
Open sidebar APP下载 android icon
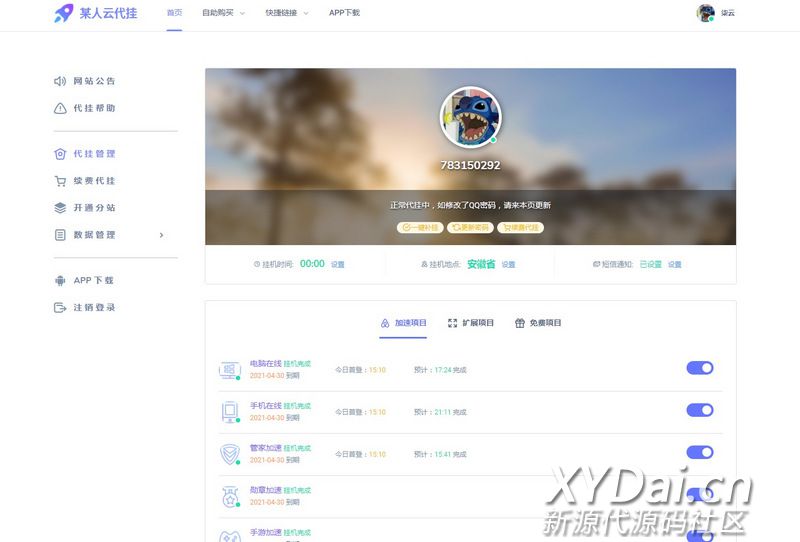[60, 280]
